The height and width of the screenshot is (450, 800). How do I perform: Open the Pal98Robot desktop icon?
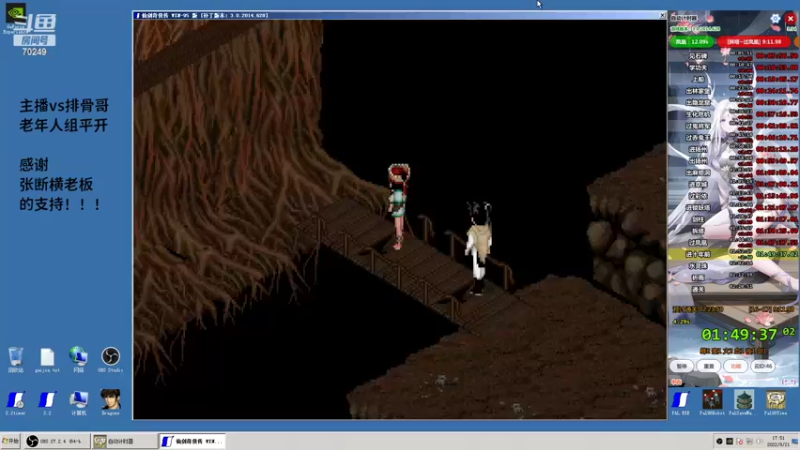[712, 403]
